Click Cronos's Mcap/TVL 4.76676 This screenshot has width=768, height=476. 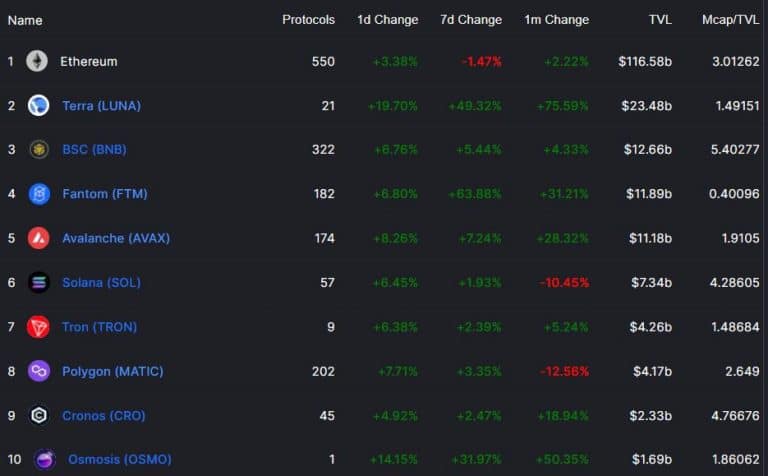point(735,415)
